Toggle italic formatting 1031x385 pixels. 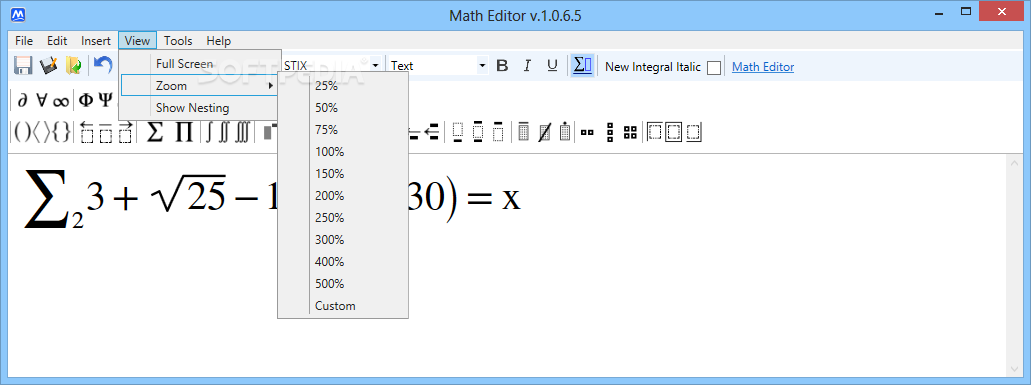(527, 66)
